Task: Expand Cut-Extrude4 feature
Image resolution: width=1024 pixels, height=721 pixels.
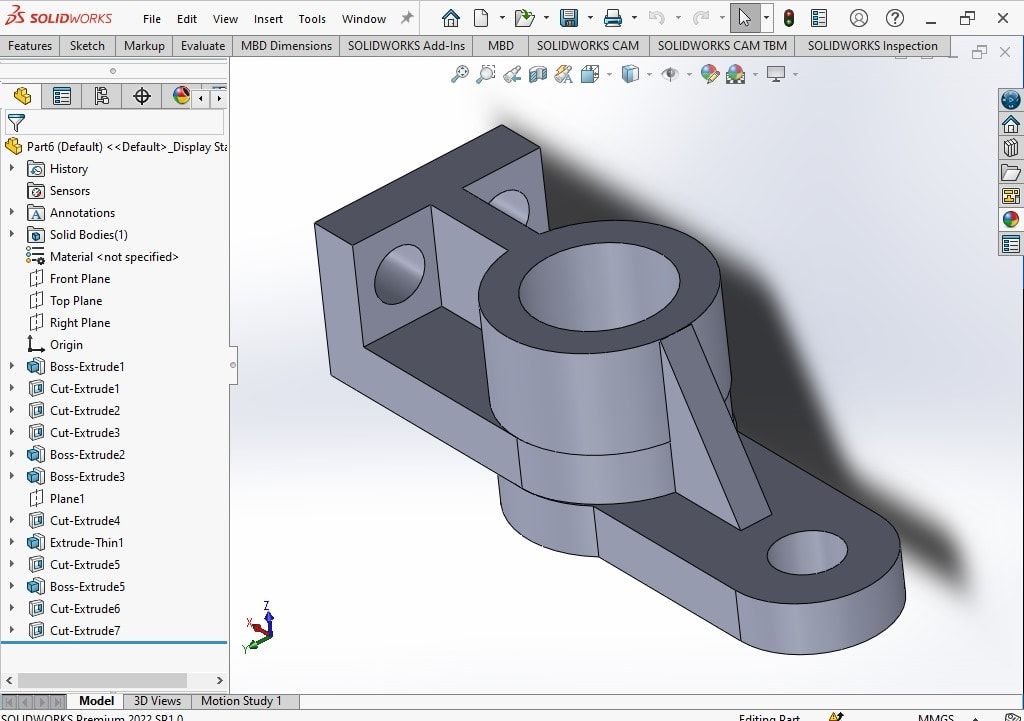Action: tap(11, 521)
